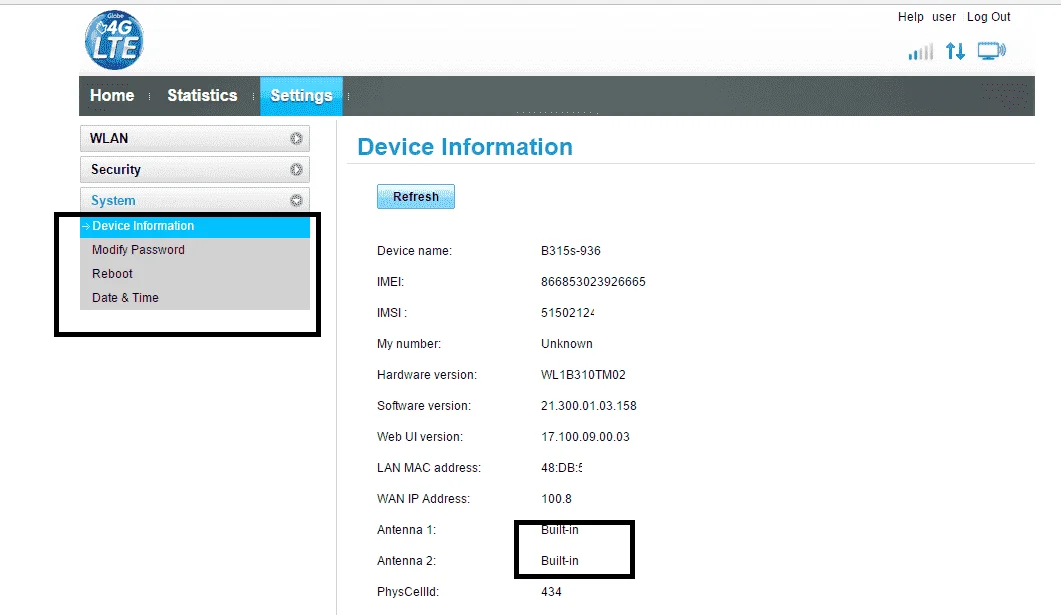Switch to the Settings tab
Image resolution: width=1061 pixels, height=615 pixels.
tap(301, 95)
